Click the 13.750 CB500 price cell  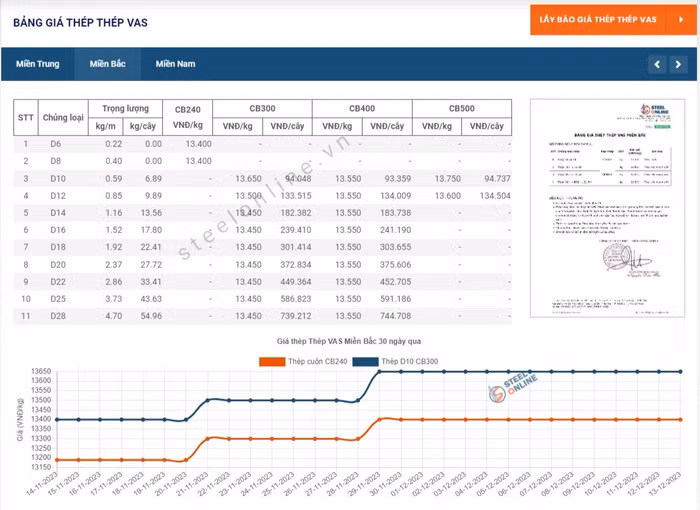(x=448, y=179)
